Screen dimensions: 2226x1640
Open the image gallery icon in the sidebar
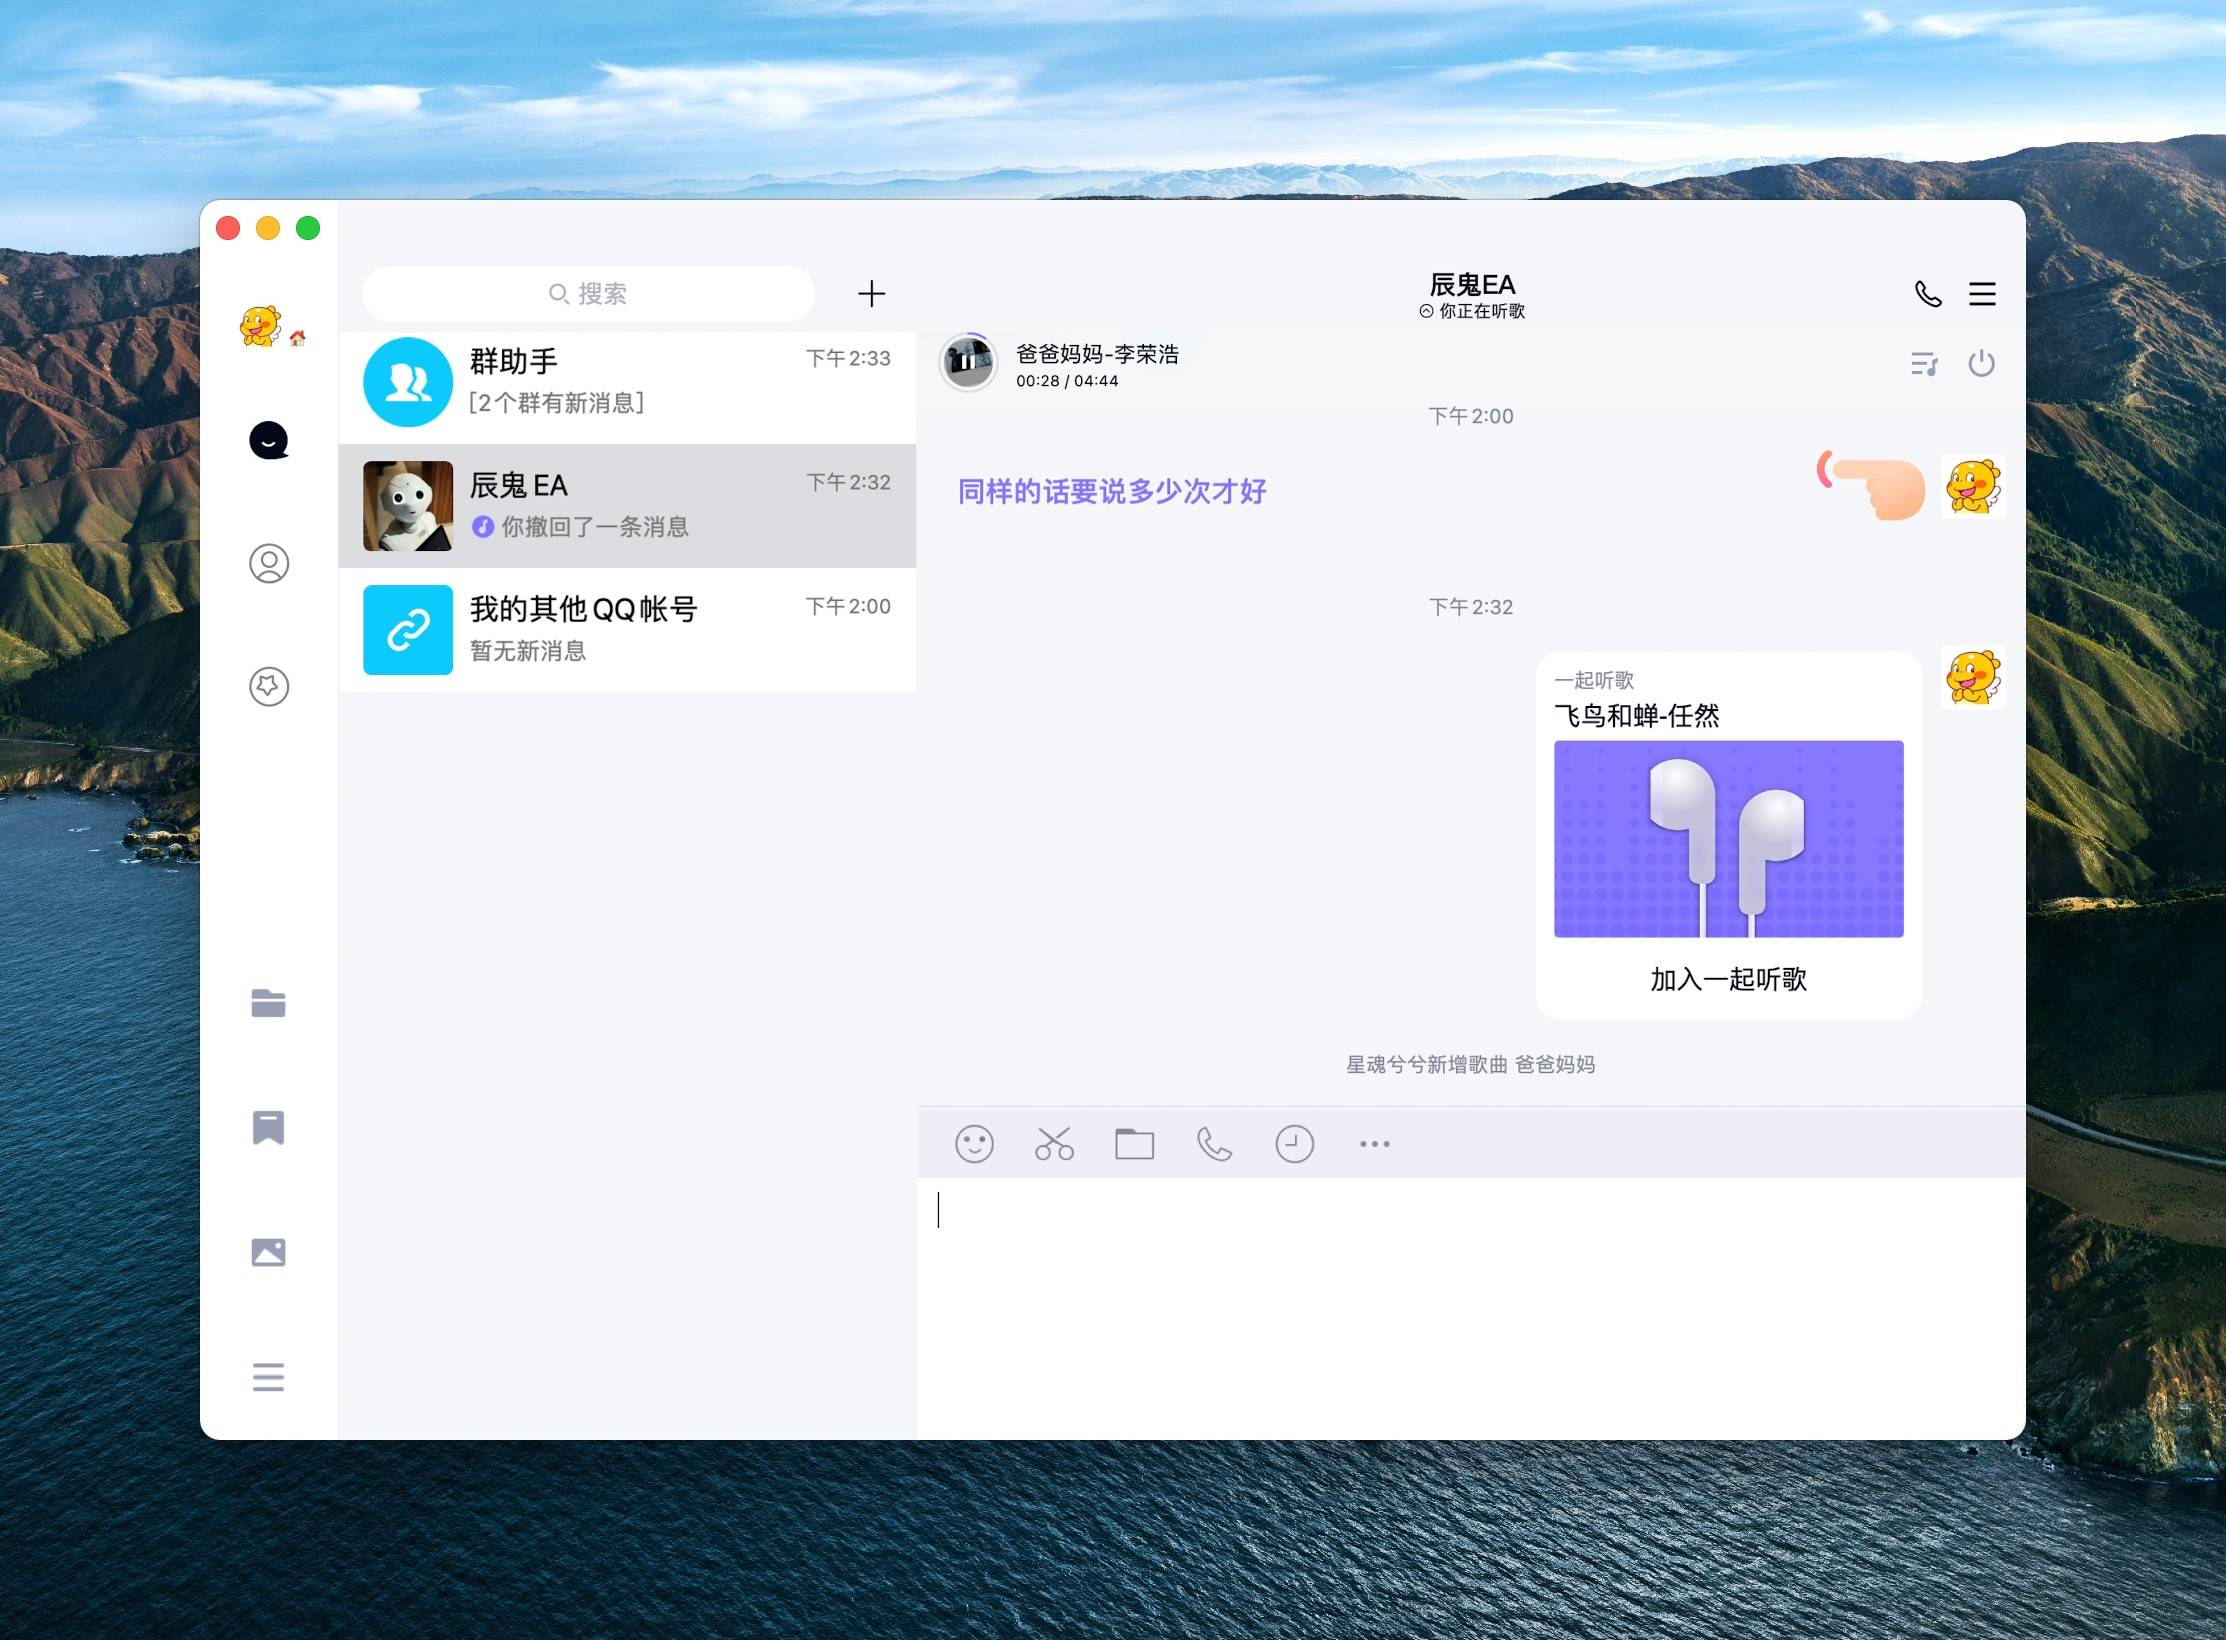[x=268, y=1252]
